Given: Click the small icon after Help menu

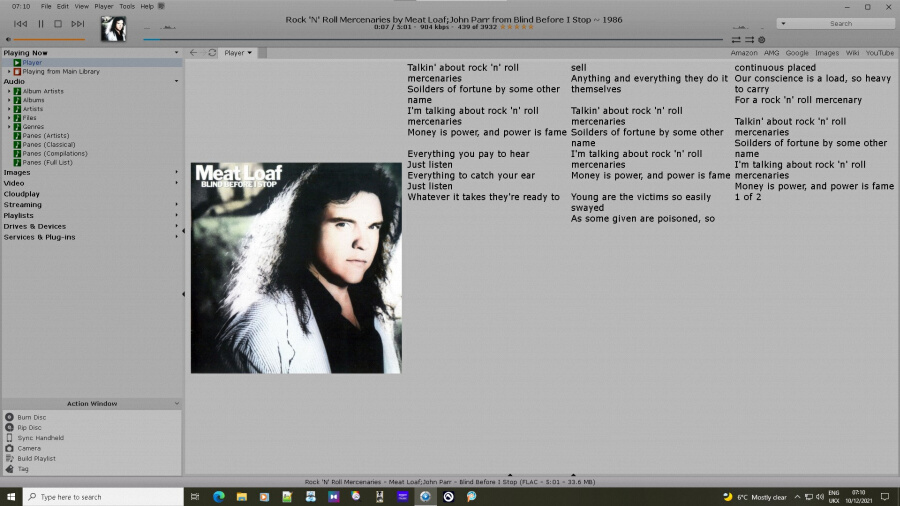Looking at the screenshot, I should coord(161,6).
